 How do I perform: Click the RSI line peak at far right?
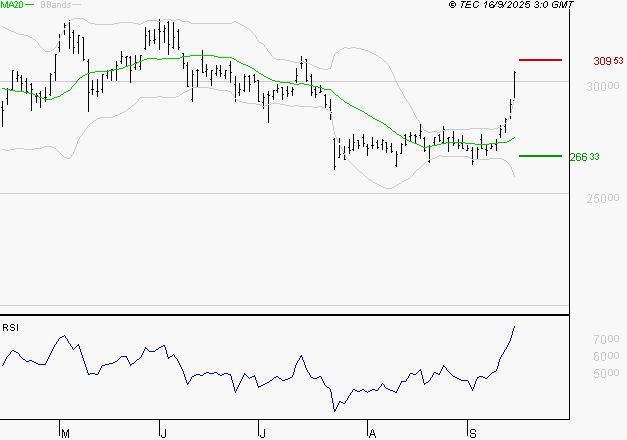pos(515,327)
